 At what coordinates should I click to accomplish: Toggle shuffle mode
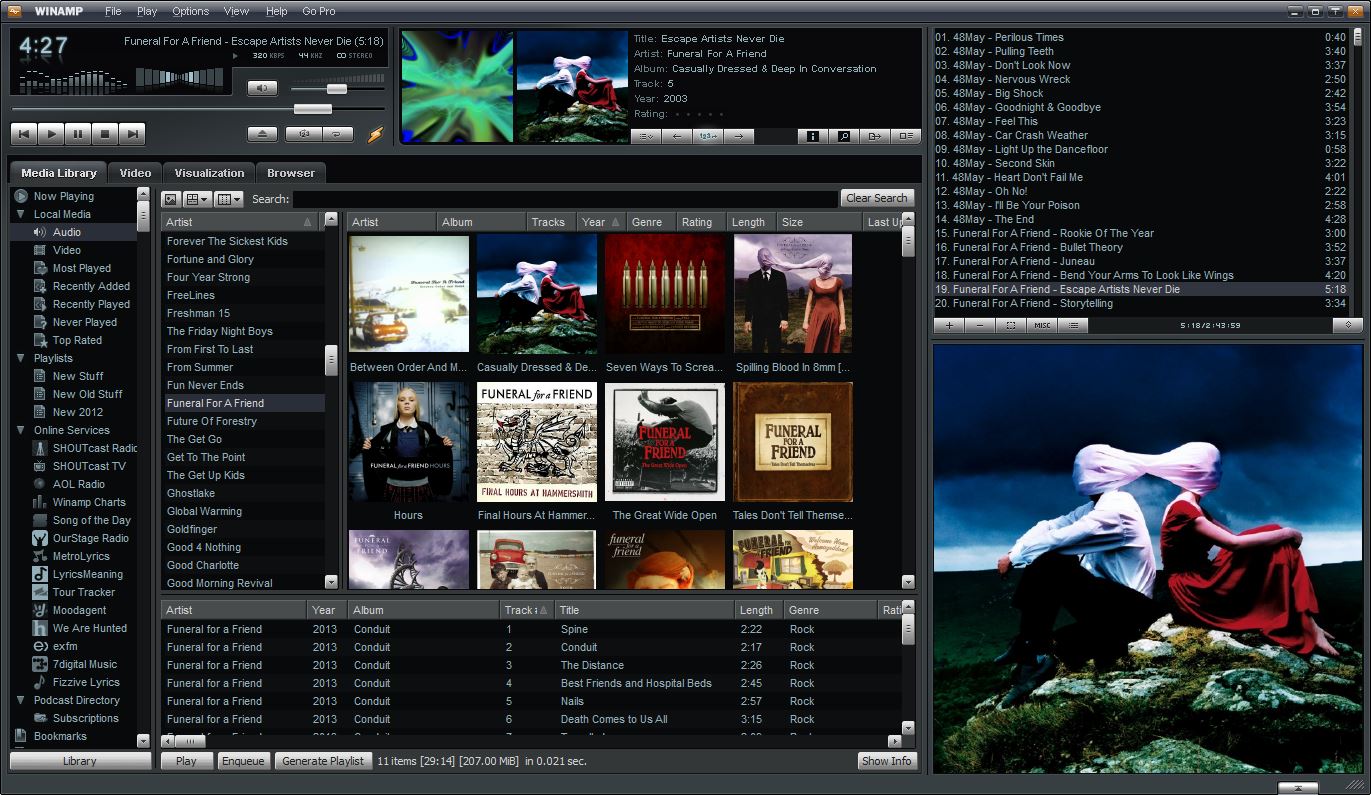(303, 133)
